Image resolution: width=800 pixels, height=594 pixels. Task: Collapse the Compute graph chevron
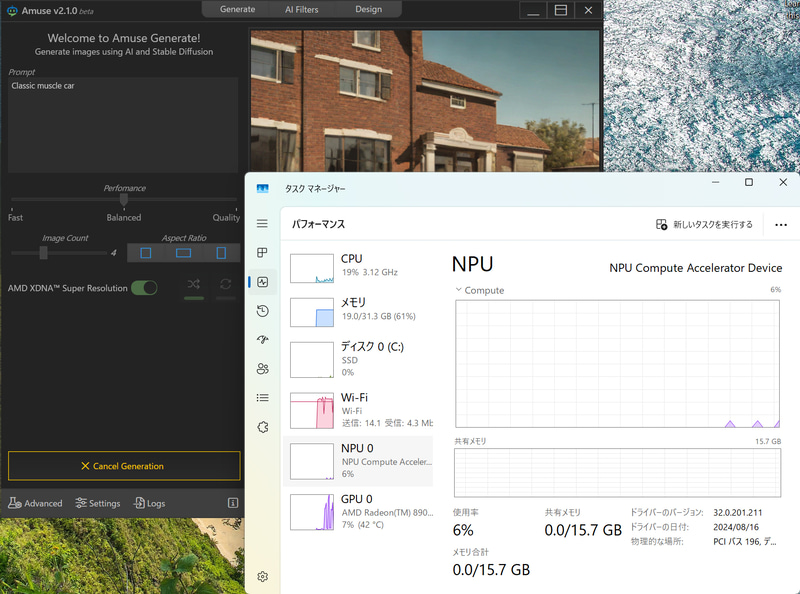458,290
